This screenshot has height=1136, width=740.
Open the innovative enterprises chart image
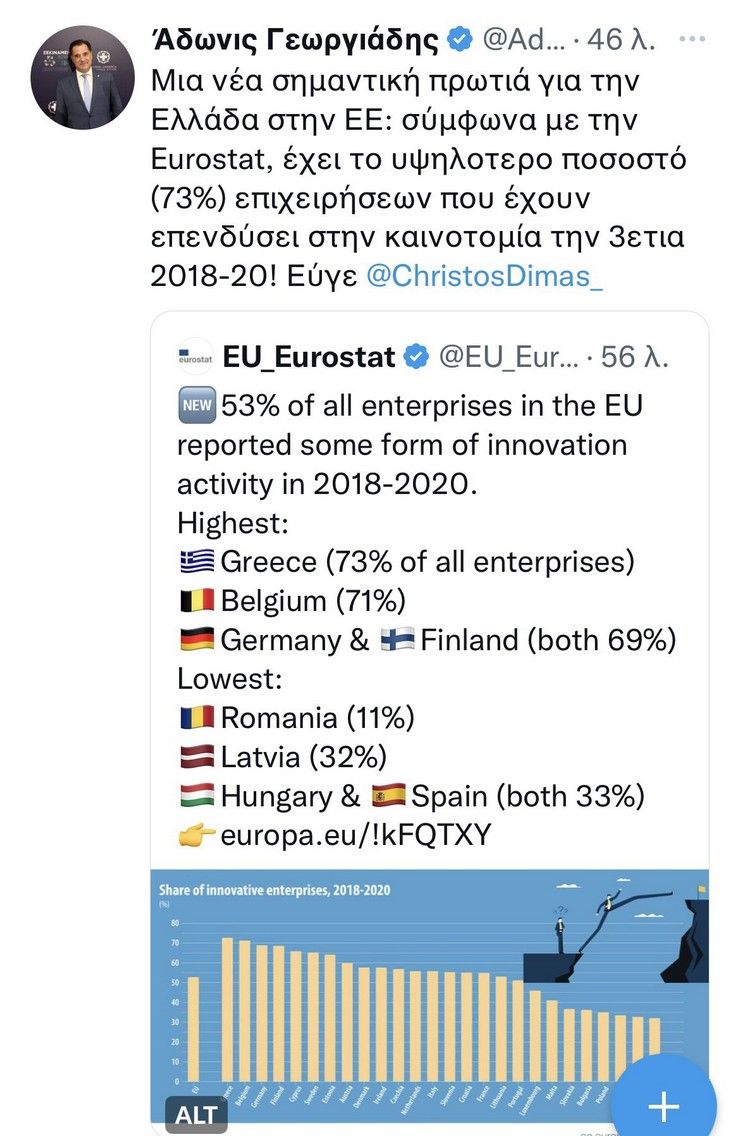pyautogui.click(x=429, y=1002)
